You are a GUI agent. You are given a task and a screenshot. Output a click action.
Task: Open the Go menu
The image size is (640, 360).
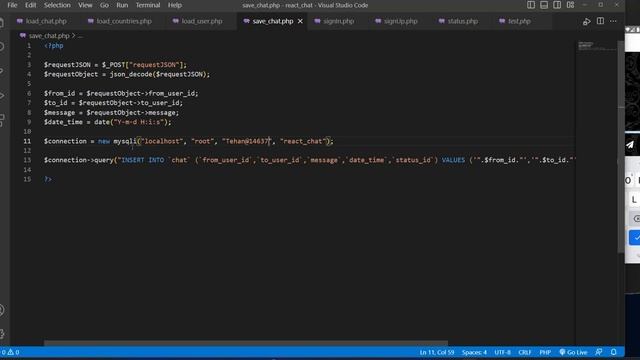tap(104, 5)
